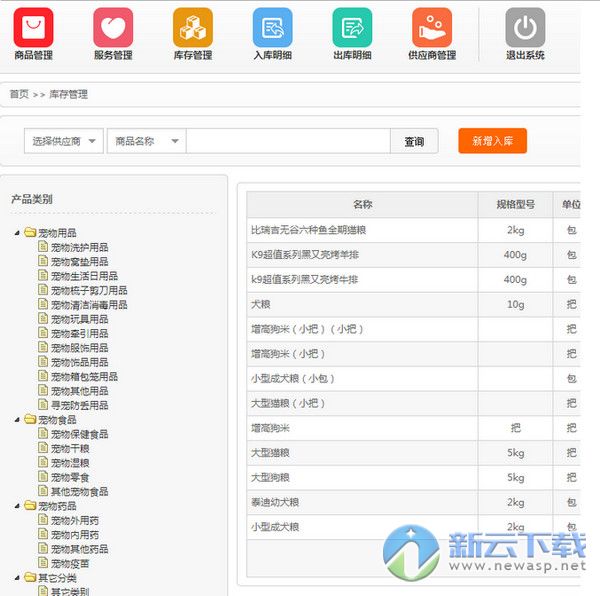Select the 宠物外用药 document icon
This screenshot has width=600, height=596.
(x=43, y=519)
